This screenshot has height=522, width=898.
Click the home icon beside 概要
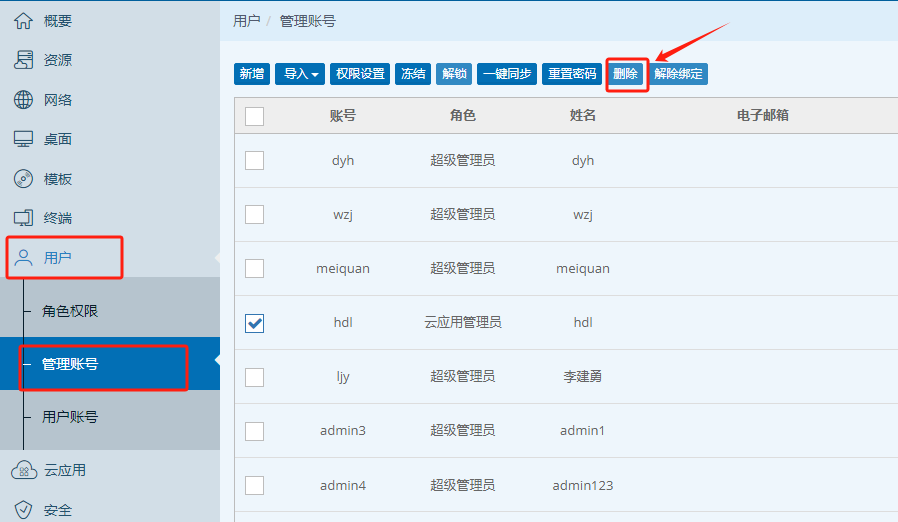[x=23, y=20]
